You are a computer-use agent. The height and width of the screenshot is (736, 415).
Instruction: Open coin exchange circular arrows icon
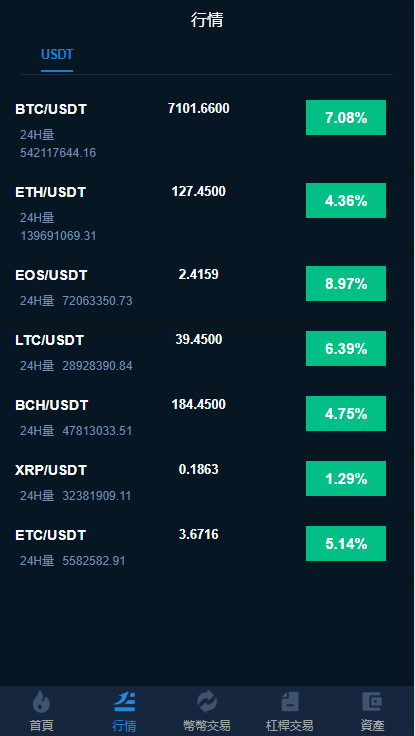(207, 702)
